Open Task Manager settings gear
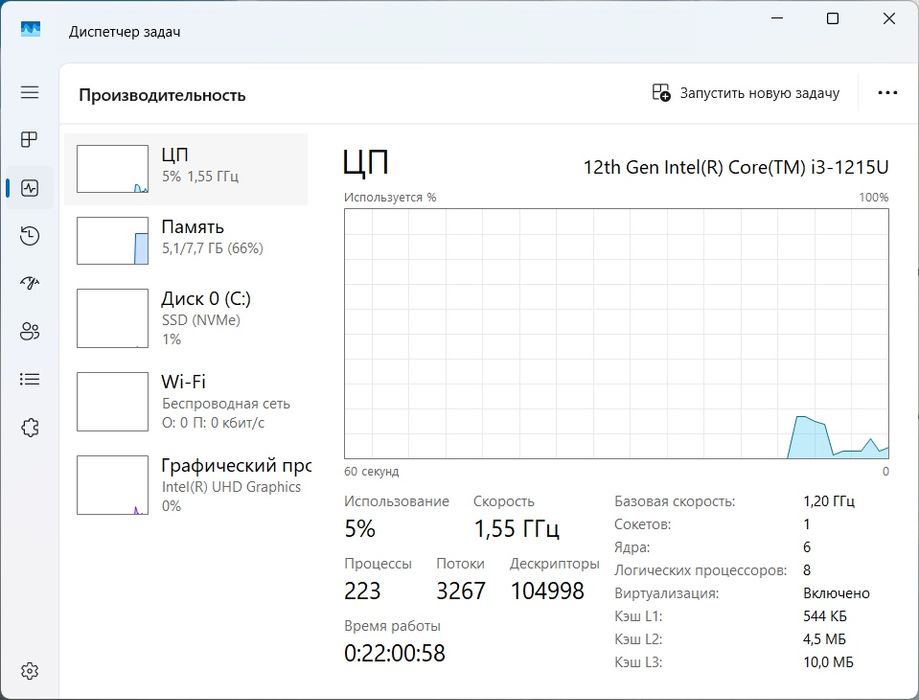The width and height of the screenshot is (919, 700). pyautogui.click(x=30, y=670)
